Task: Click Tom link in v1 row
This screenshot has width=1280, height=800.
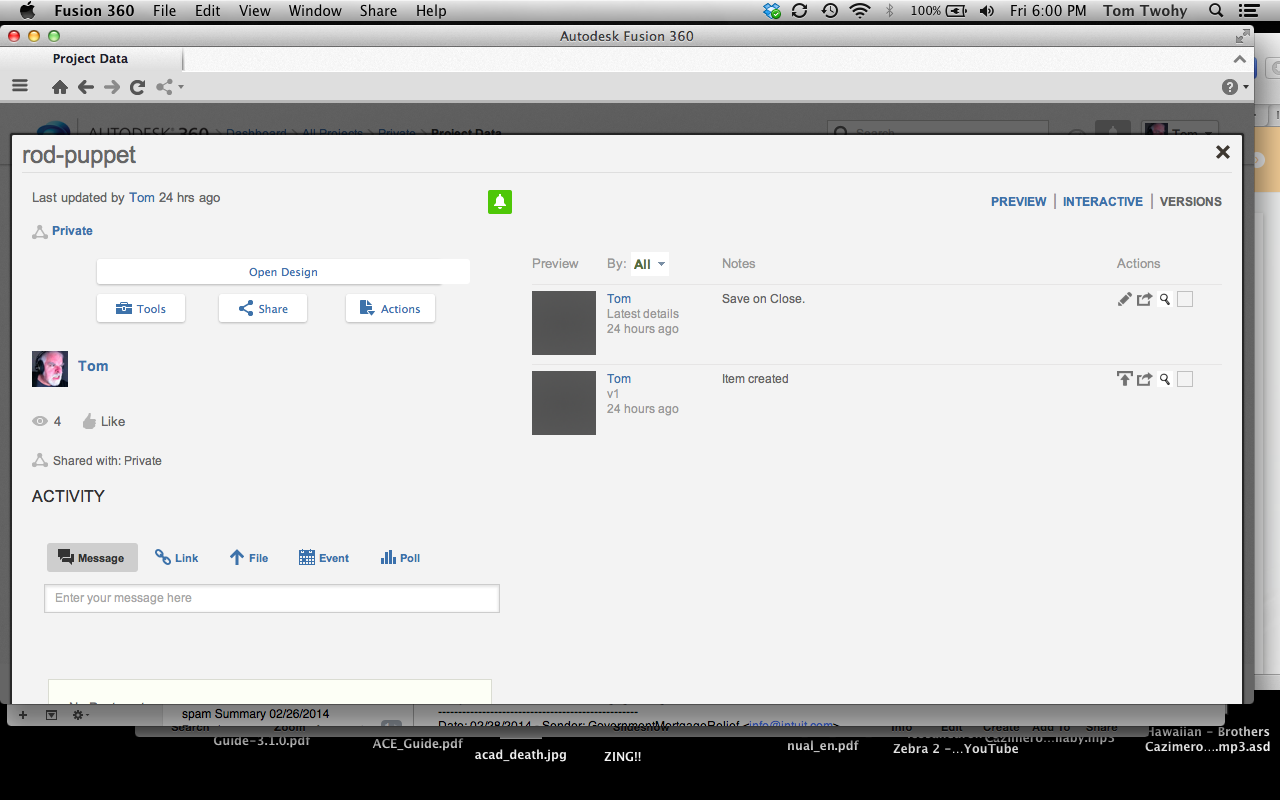Action: (x=619, y=379)
